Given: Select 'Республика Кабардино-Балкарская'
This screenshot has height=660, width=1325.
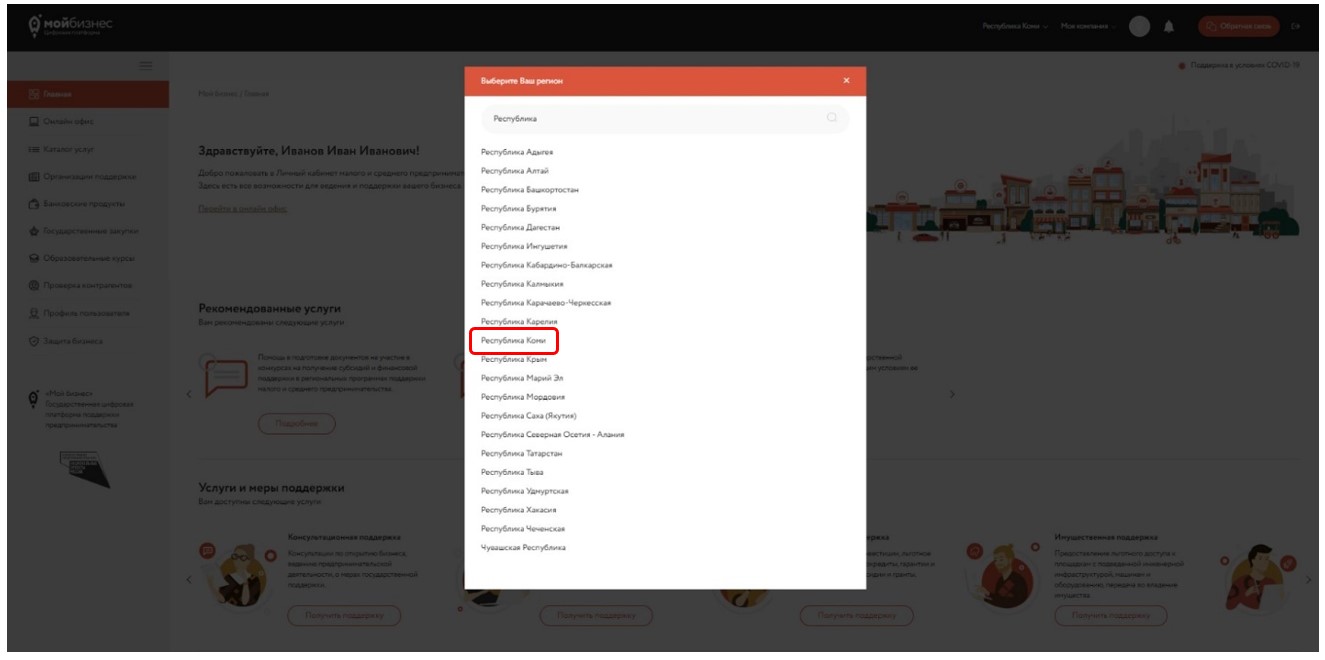Looking at the screenshot, I should tap(546, 265).
